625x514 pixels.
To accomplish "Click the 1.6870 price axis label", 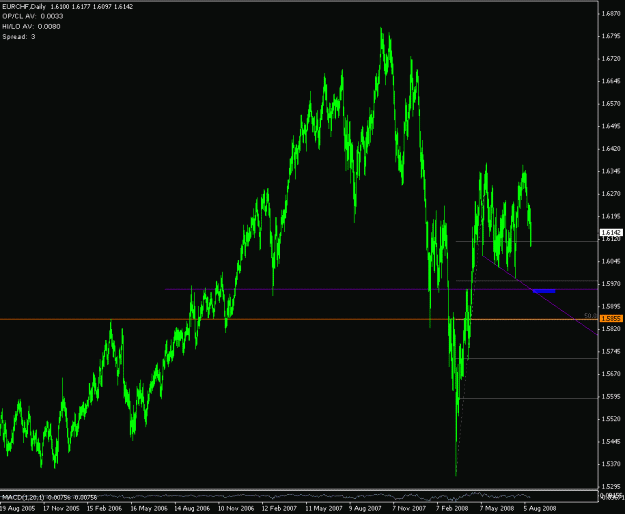I will pos(611,14).
